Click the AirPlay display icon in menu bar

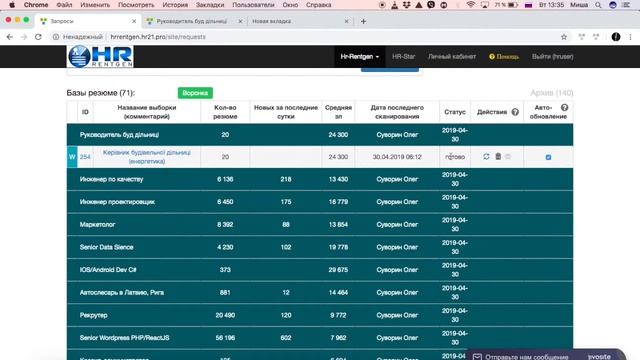click(x=484, y=5)
